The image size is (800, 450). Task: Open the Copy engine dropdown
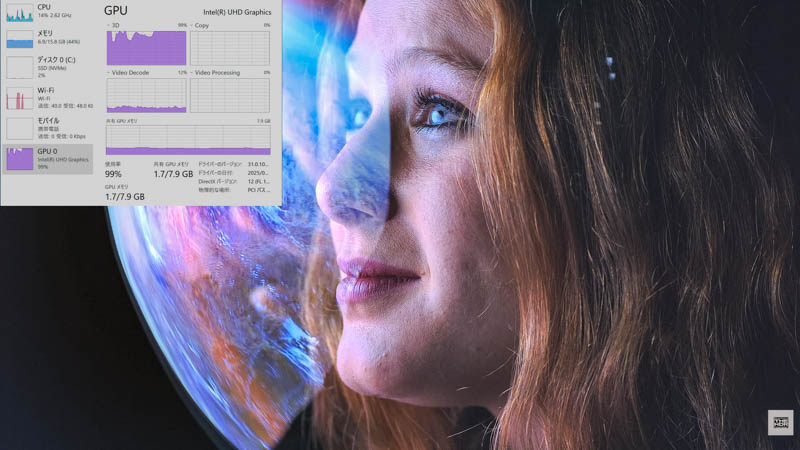(x=193, y=25)
